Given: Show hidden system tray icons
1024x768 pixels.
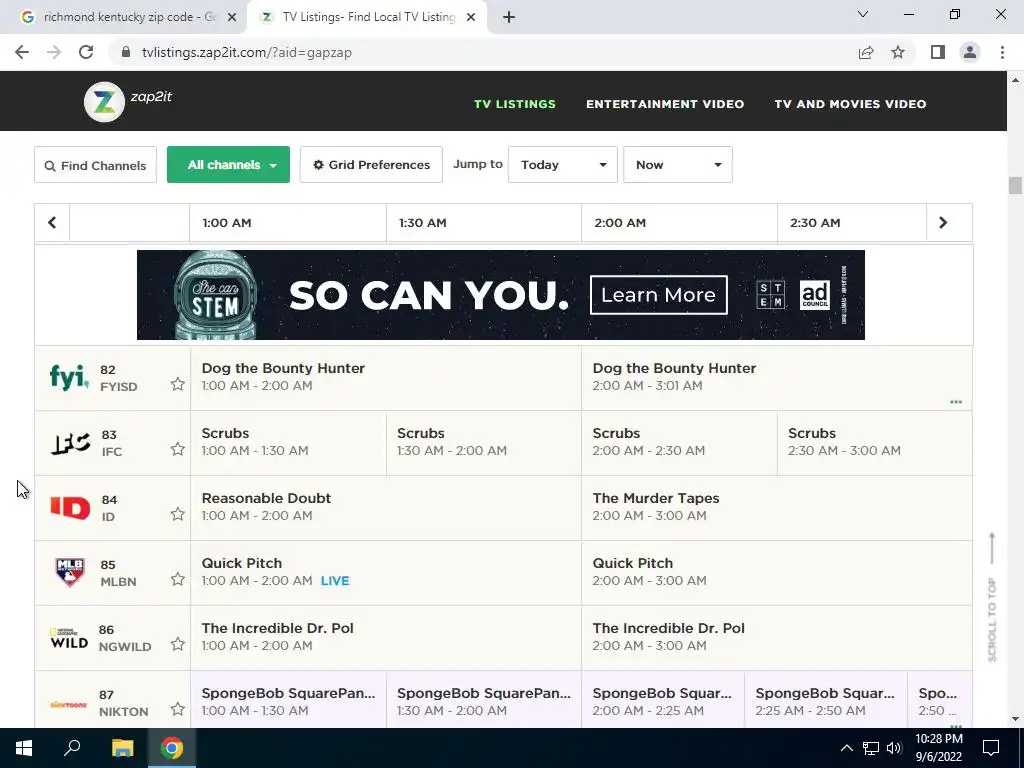Looking at the screenshot, I should point(846,748).
